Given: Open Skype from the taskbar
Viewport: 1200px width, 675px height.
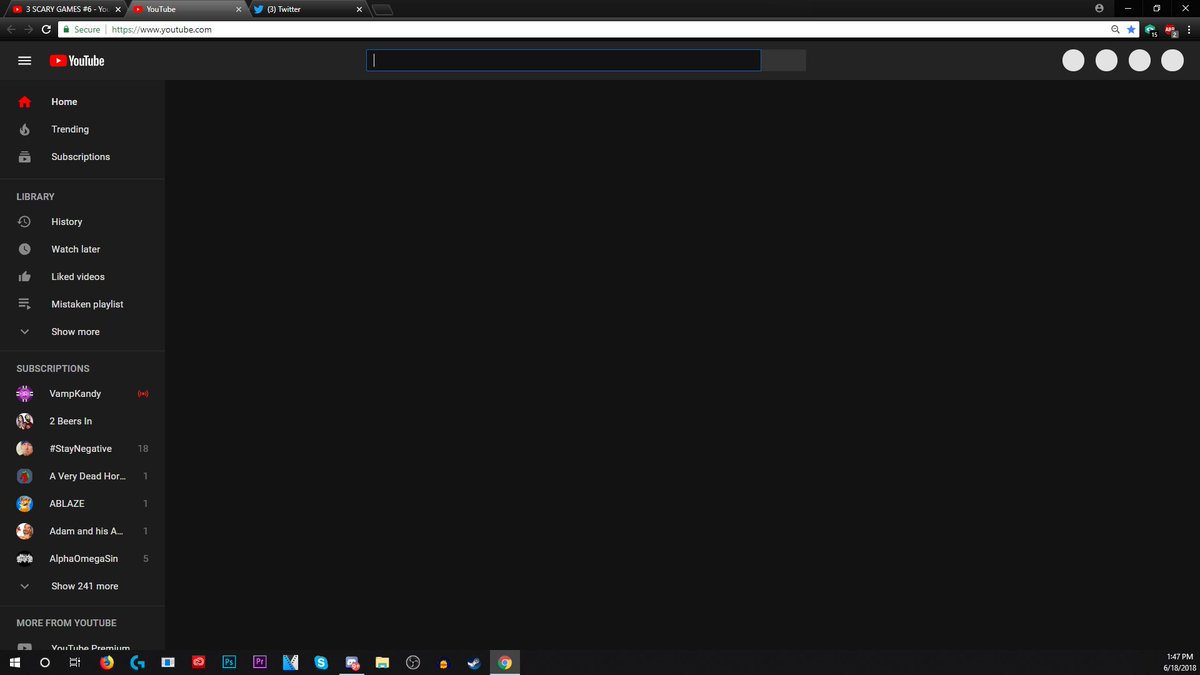Looking at the screenshot, I should click(x=321, y=662).
